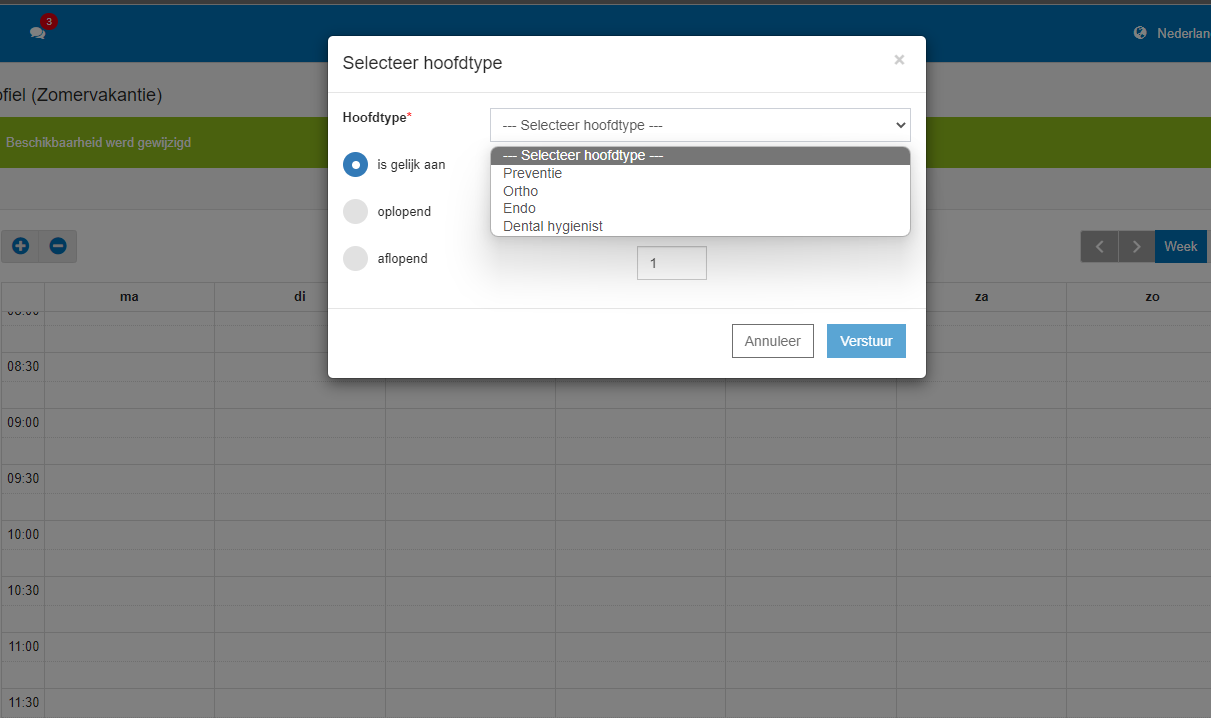Open the chat messages icon
The width and height of the screenshot is (1211, 718).
[38, 32]
